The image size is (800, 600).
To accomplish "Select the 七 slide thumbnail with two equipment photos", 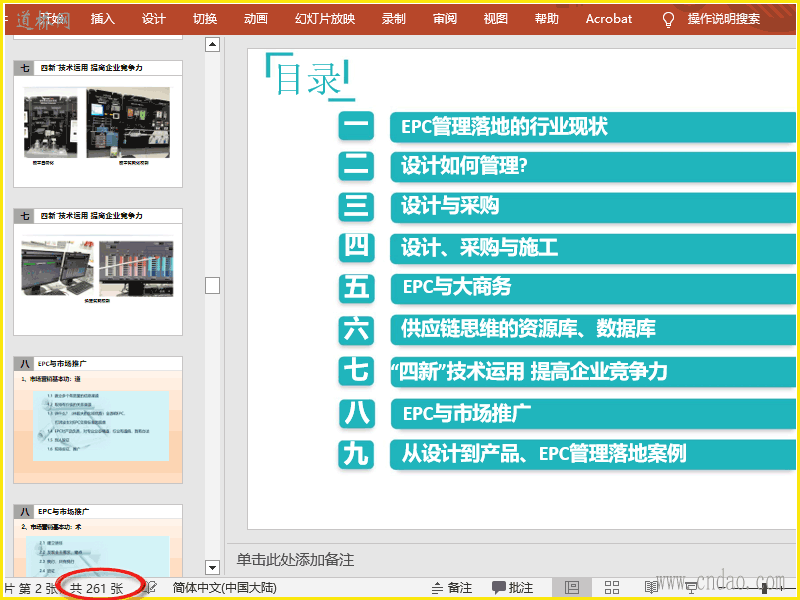I will click(98, 124).
